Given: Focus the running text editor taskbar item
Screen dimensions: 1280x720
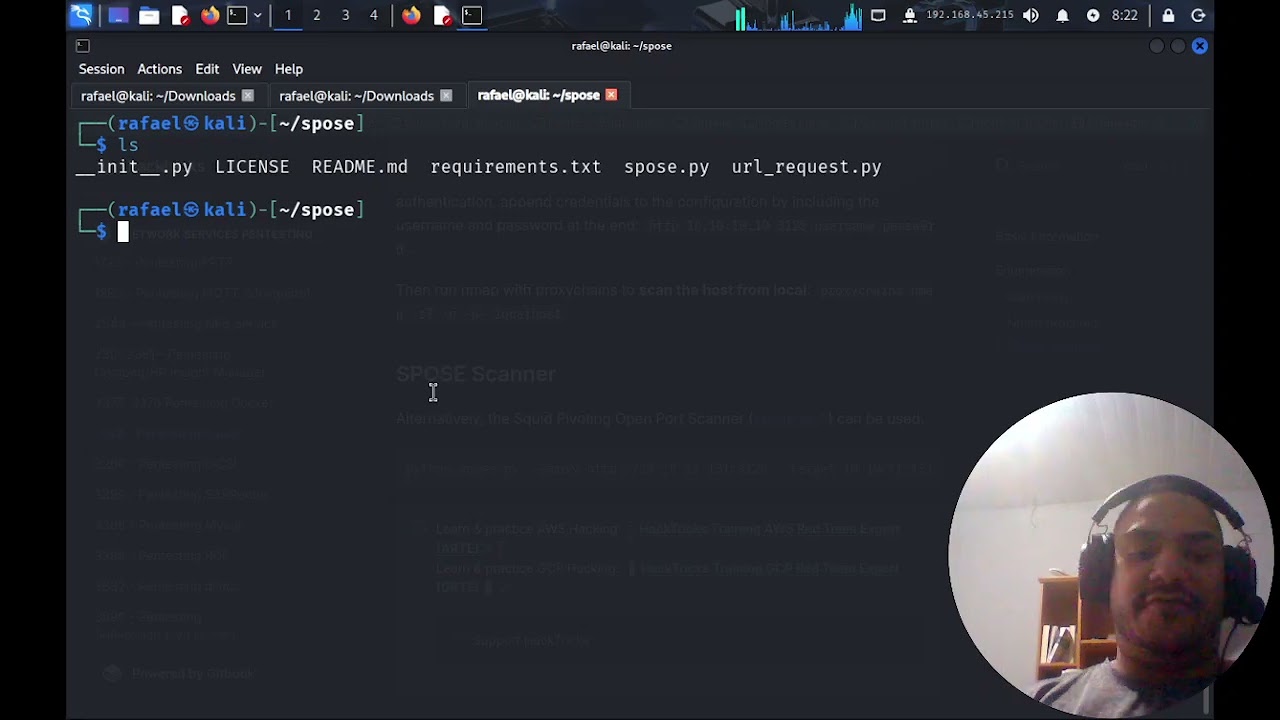Looking at the screenshot, I should [x=442, y=15].
